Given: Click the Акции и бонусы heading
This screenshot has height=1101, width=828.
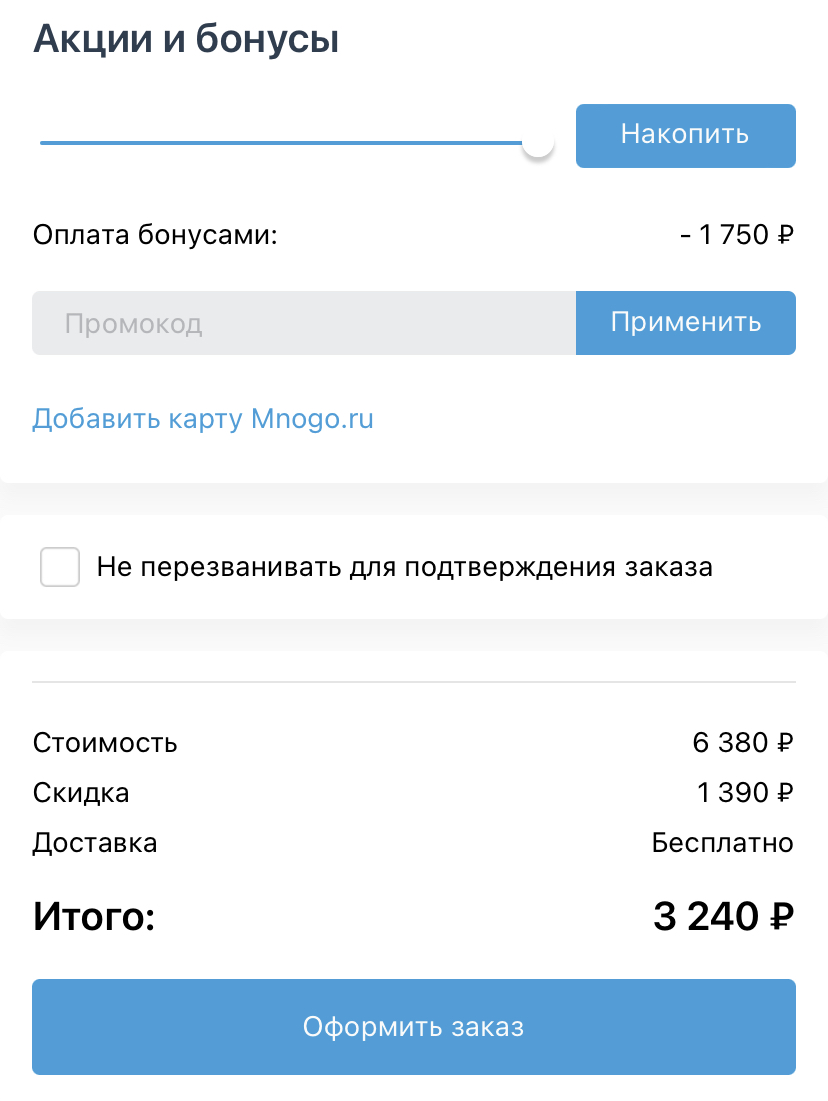Looking at the screenshot, I should coord(186,39).
